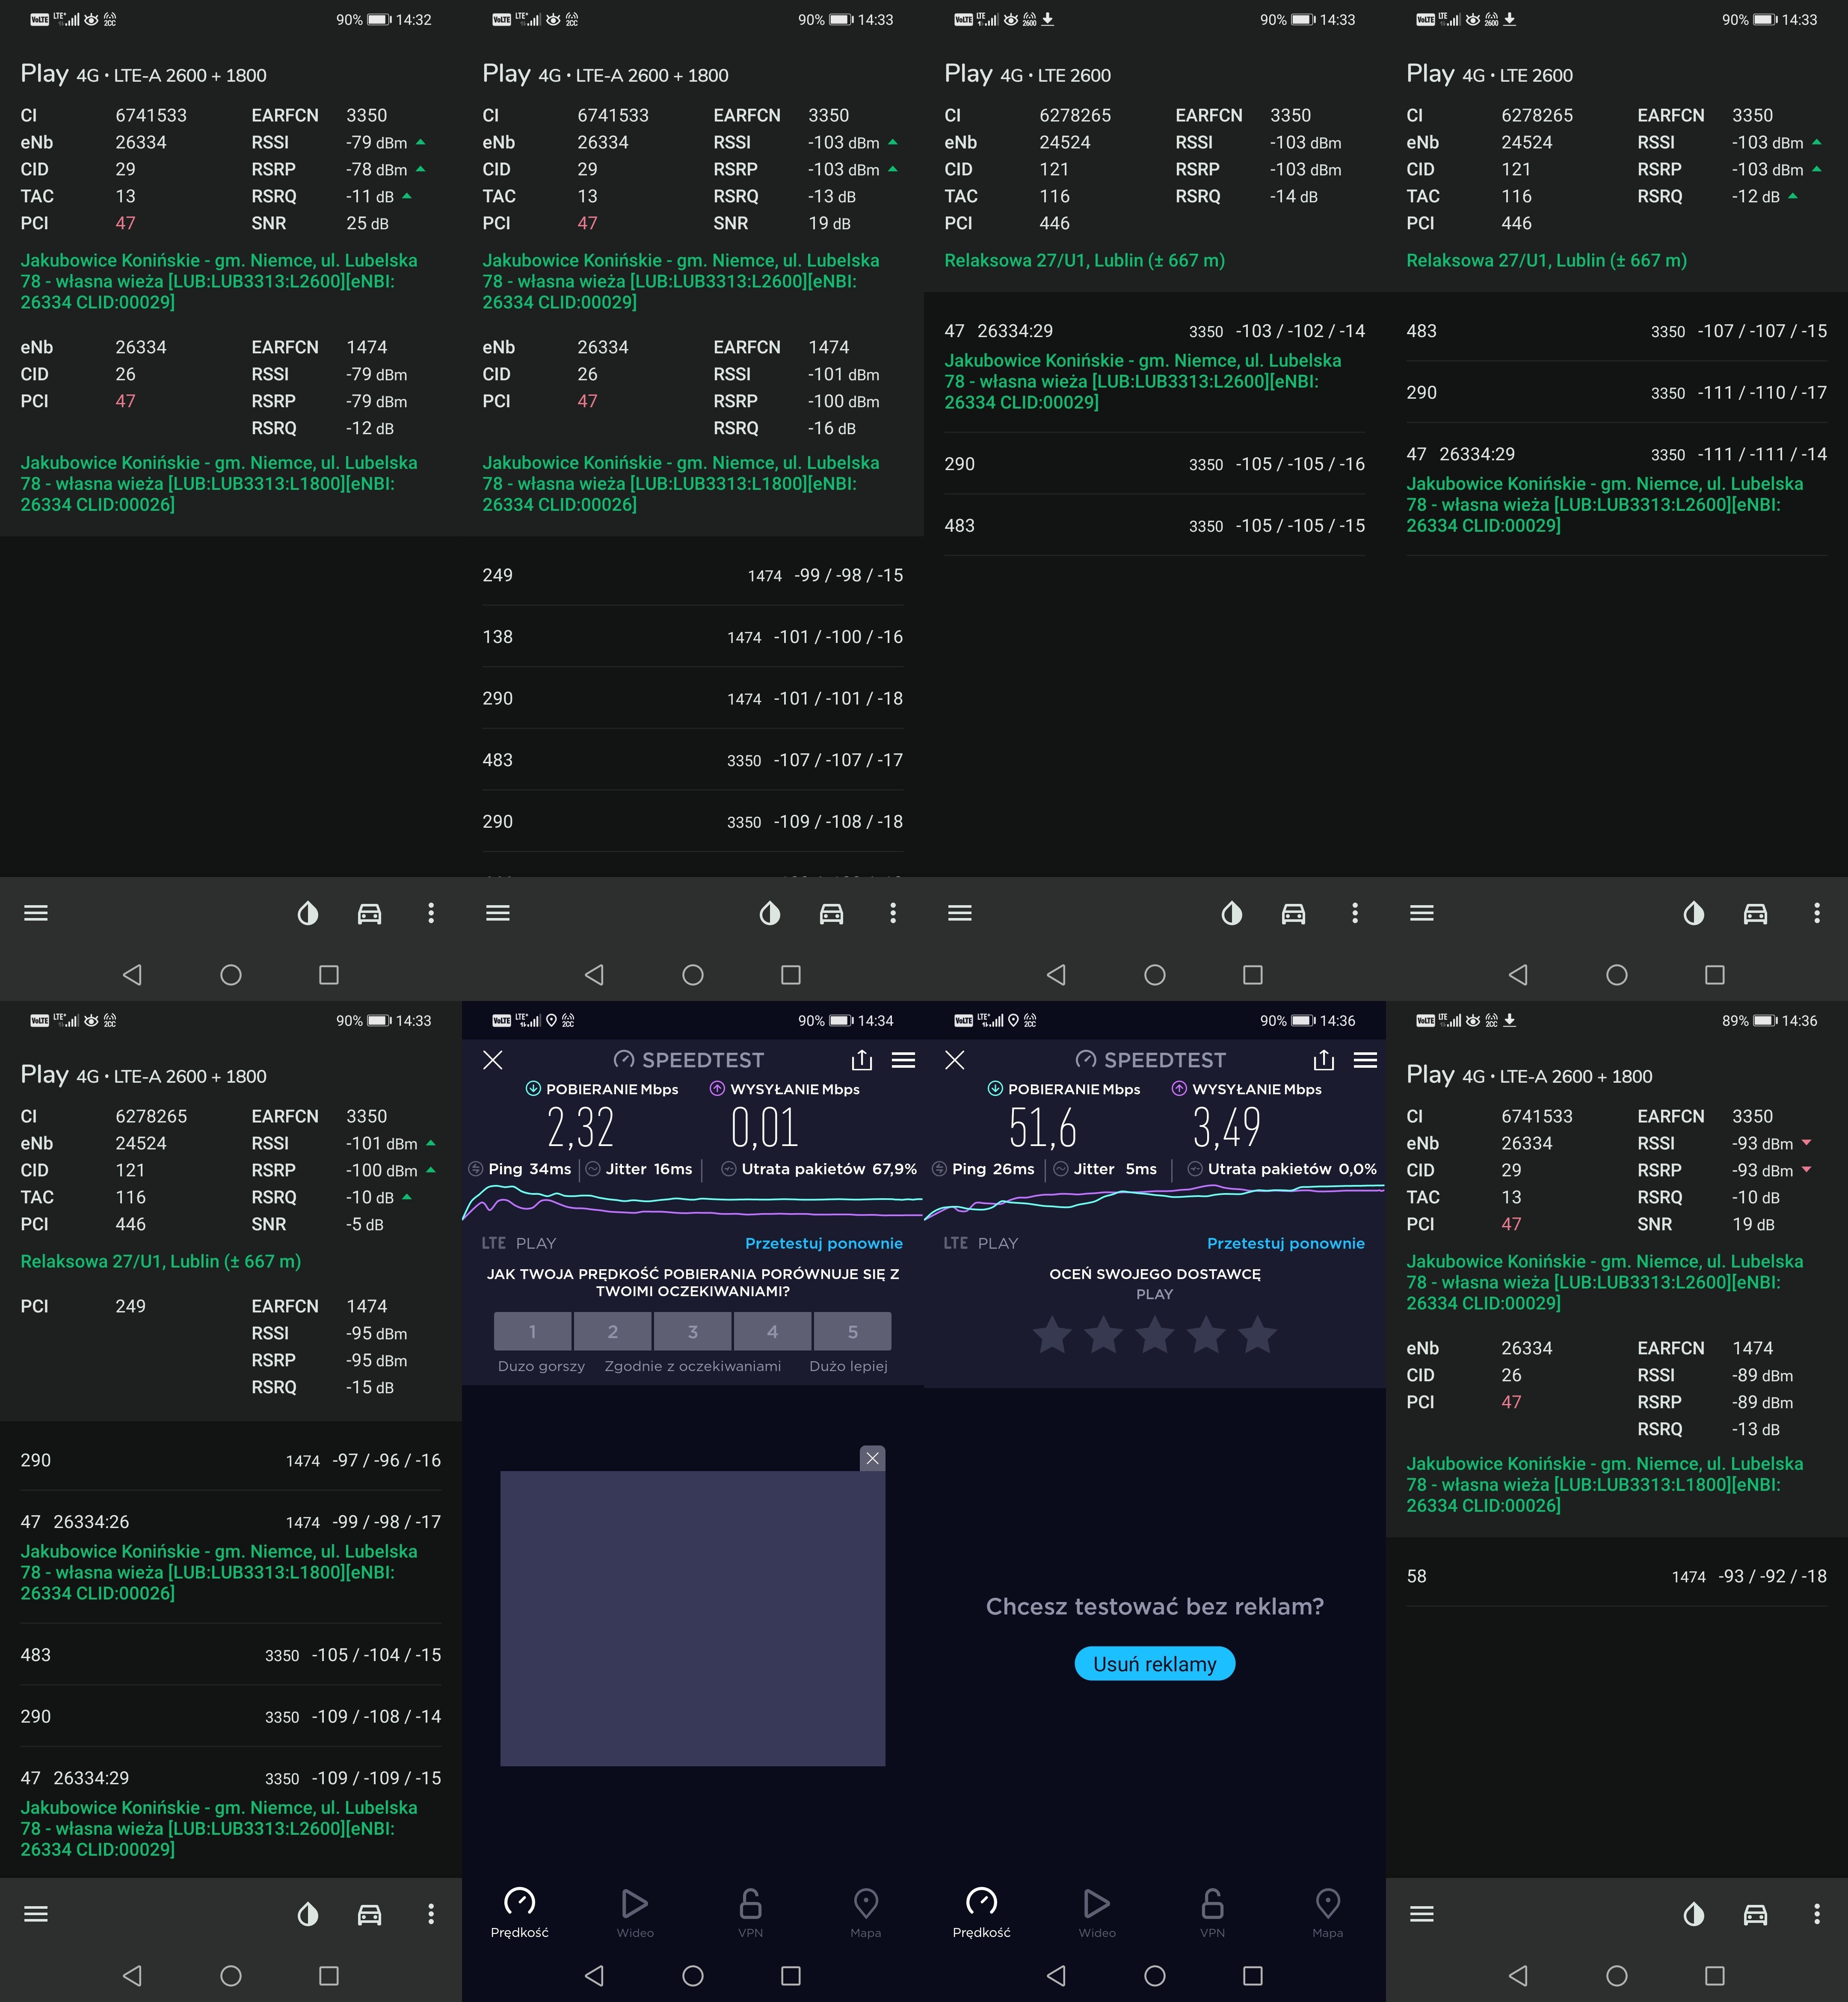Open three-dot overflow menu on the 14:32 screen
The height and width of the screenshot is (2002, 1848).
pos(431,913)
